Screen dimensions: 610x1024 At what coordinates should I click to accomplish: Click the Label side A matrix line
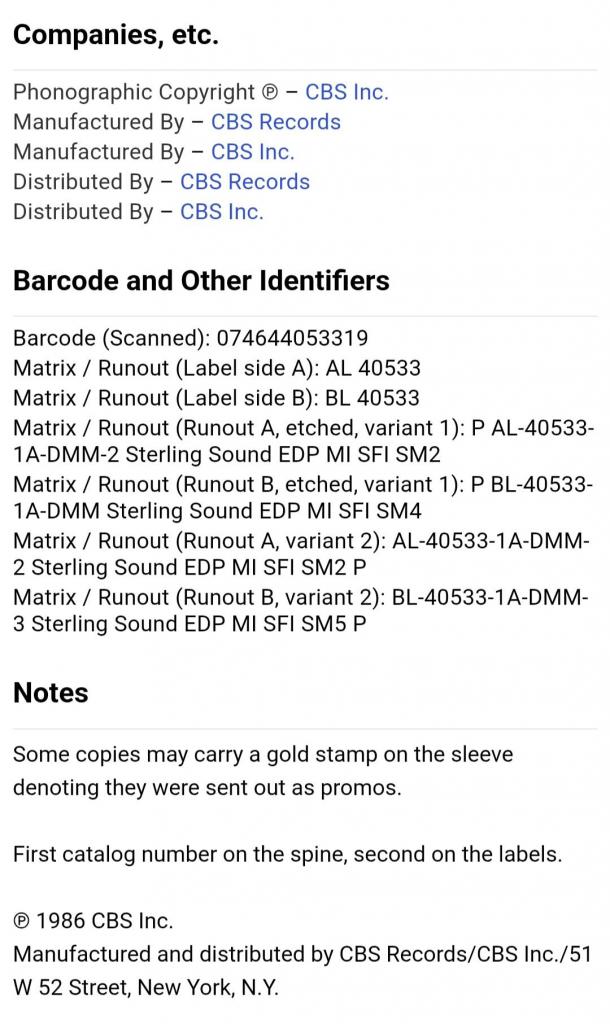[x=216, y=368]
